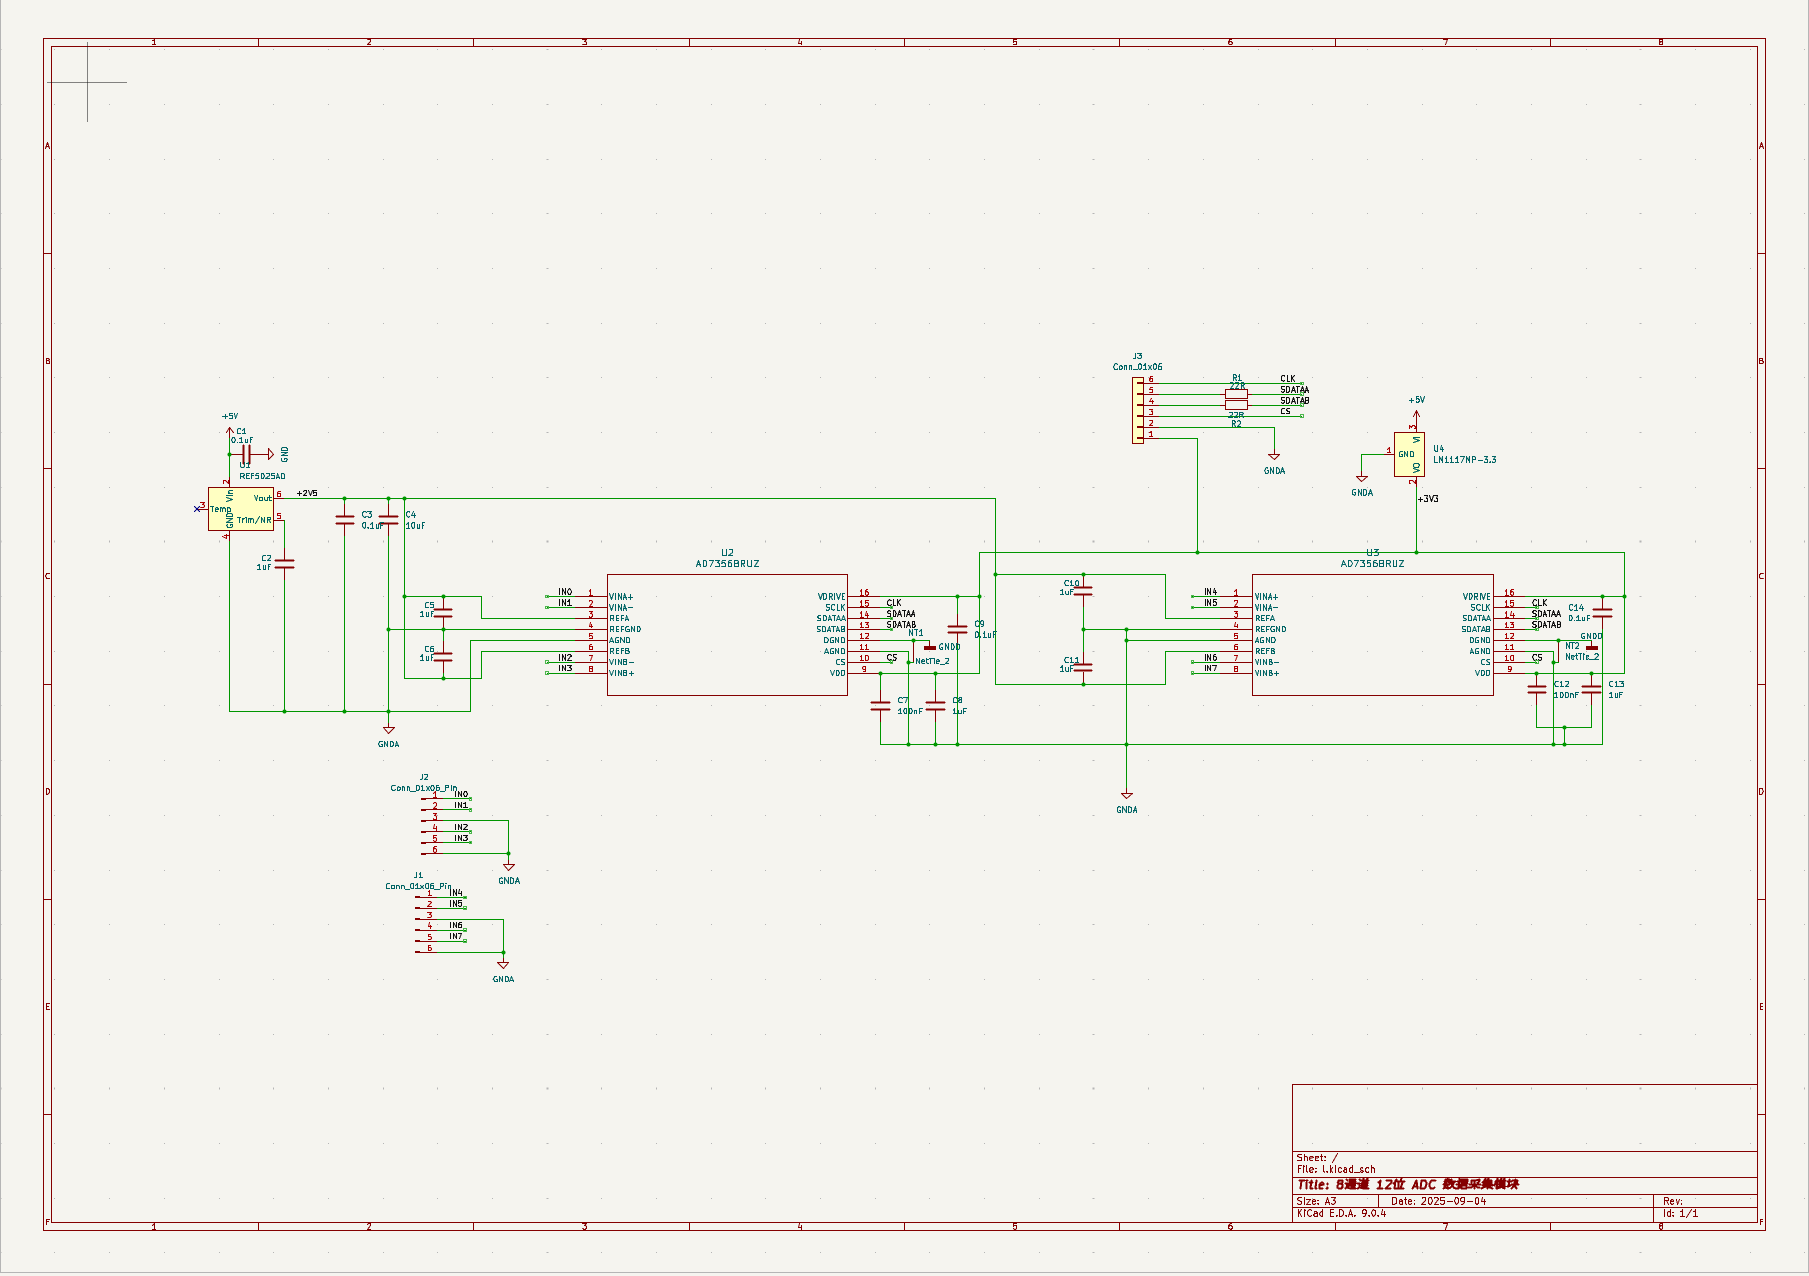Click the +2V5 net label

click(307, 493)
